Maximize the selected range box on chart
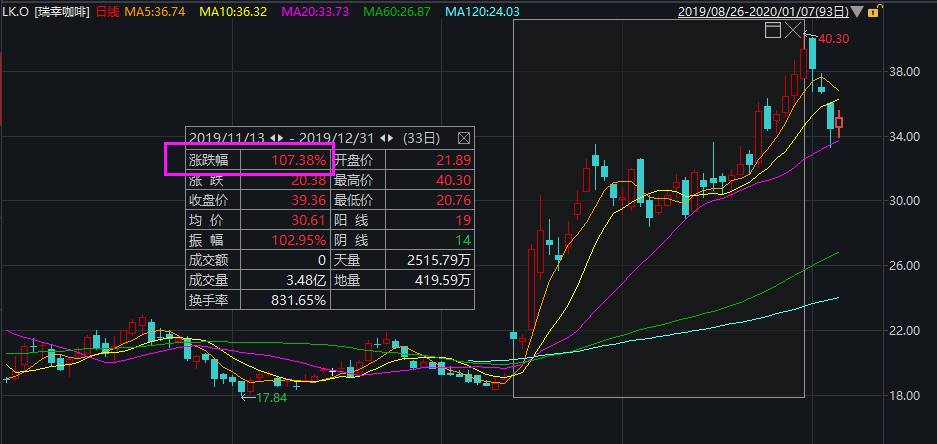Image resolution: width=937 pixels, height=444 pixels. (772, 31)
